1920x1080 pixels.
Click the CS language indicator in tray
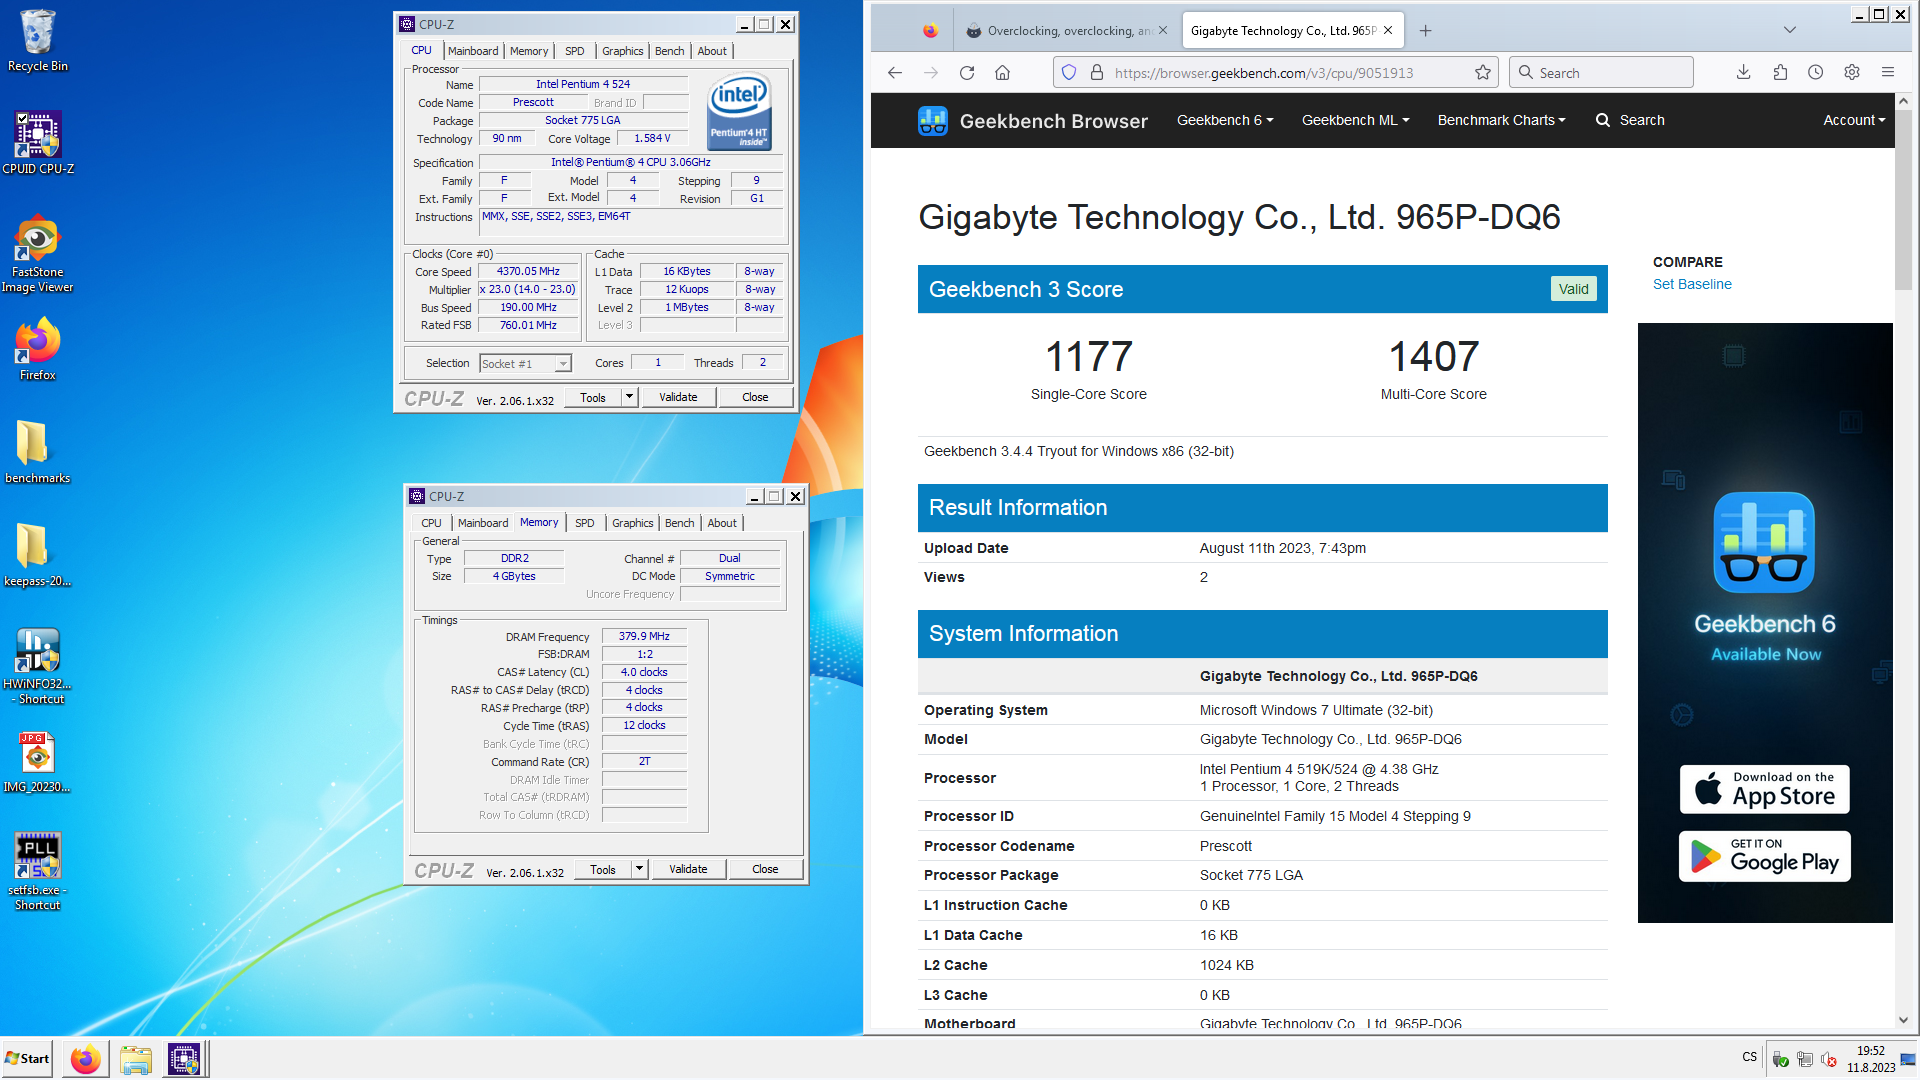[1750, 1057]
